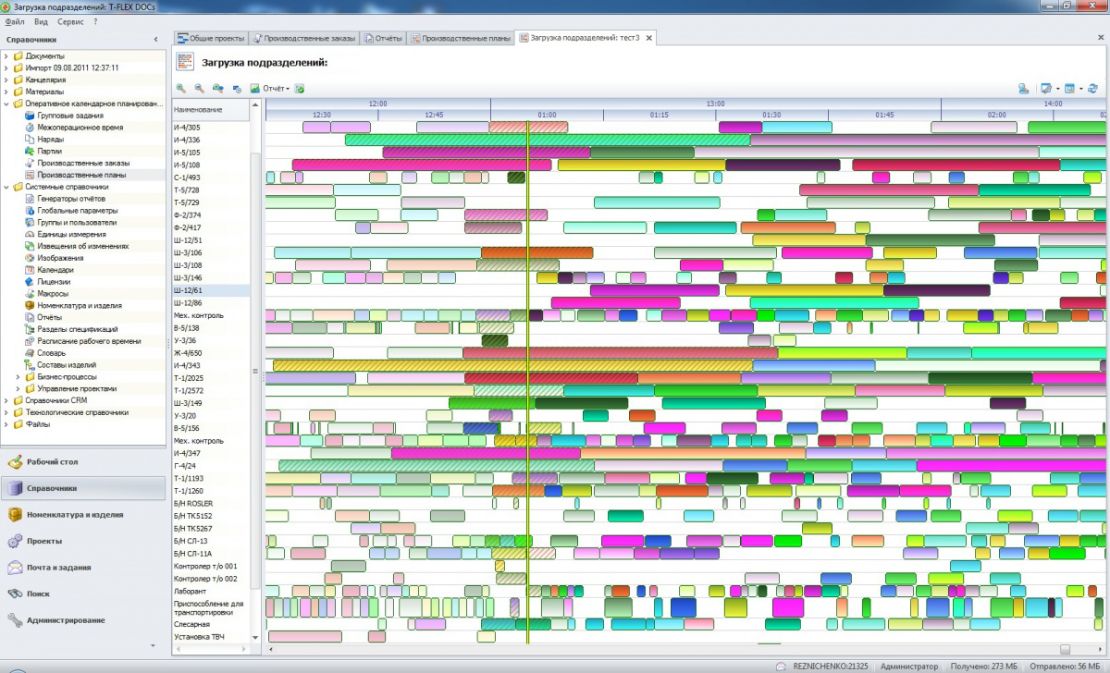Image resolution: width=1110 pixels, height=673 pixels.
Task: Select Макросы tree item
Action: [53, 294]
